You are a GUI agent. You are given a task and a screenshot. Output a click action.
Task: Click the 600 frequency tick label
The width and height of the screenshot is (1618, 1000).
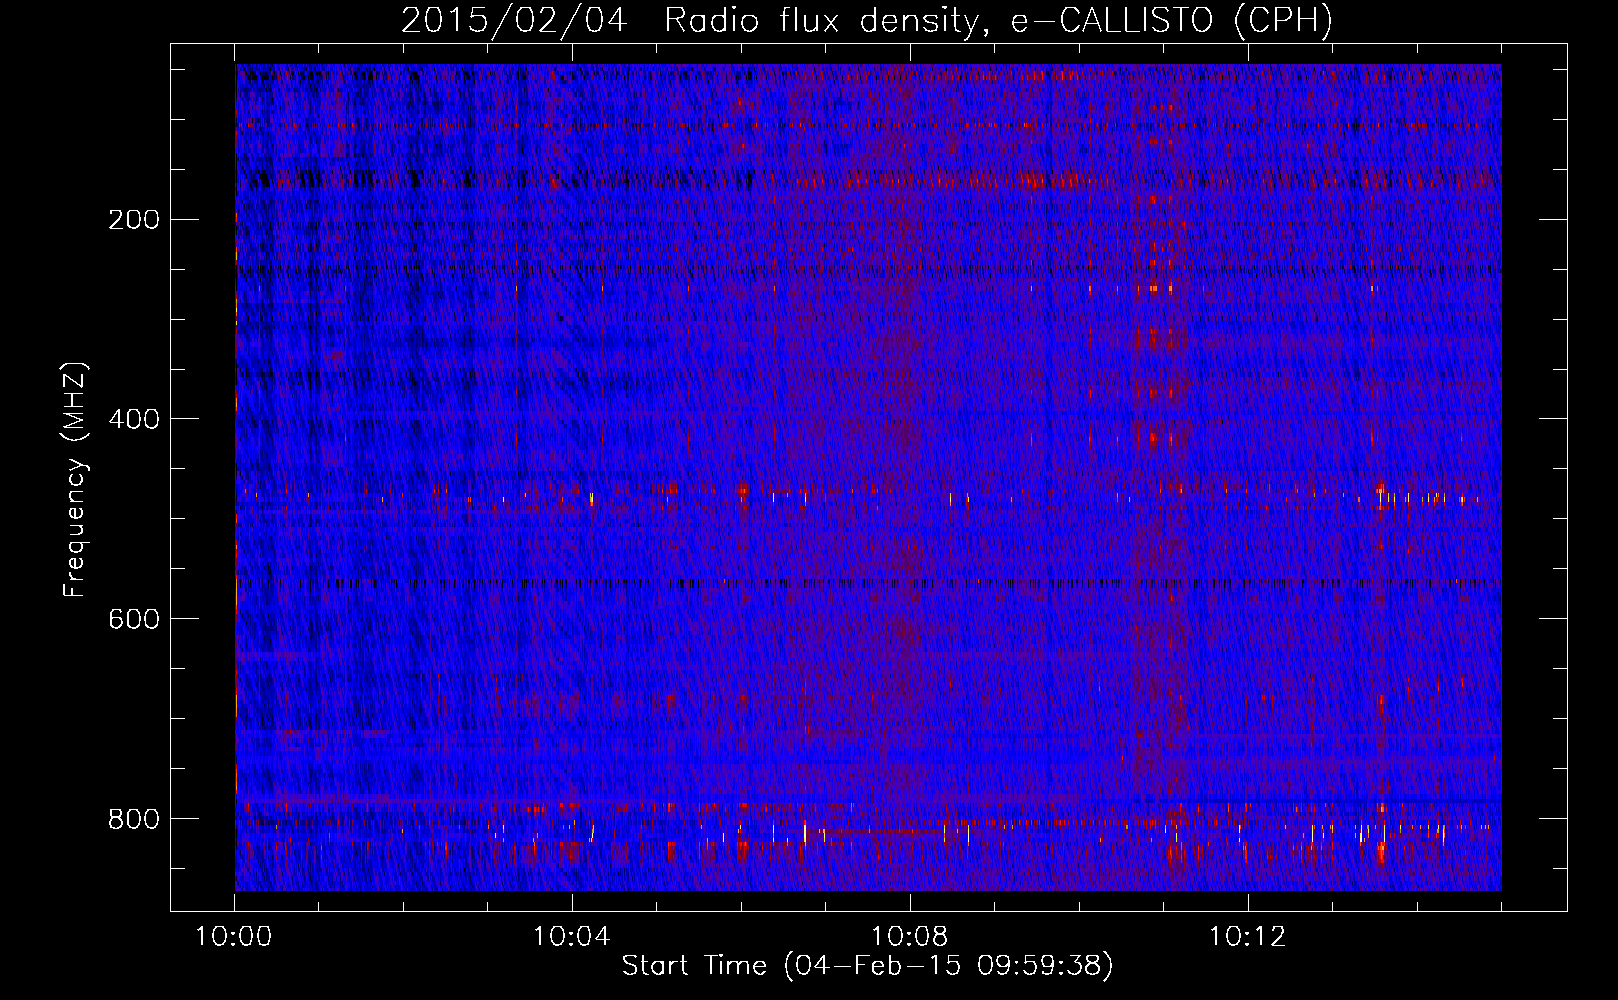tap(133, 619)
